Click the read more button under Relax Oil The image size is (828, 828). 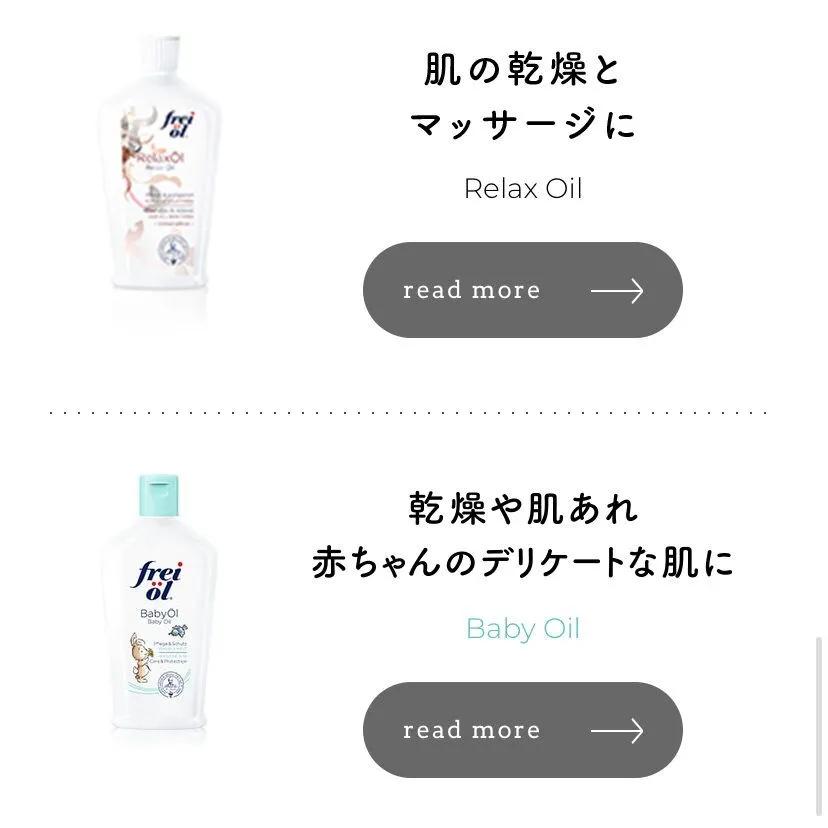(x=523, y=290)
